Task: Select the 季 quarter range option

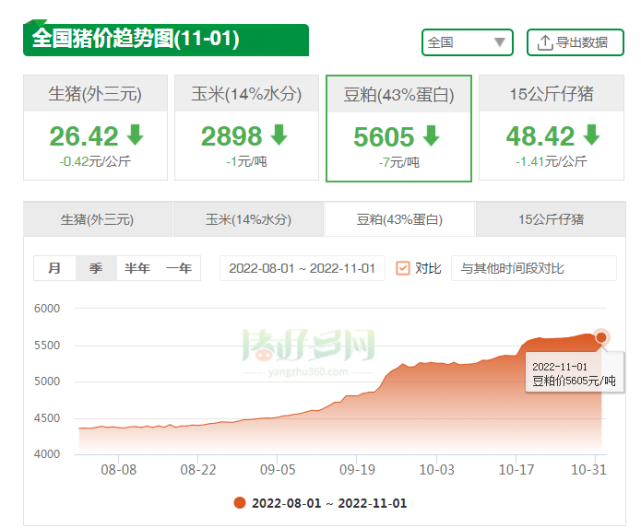Action: tap(96, 268)
